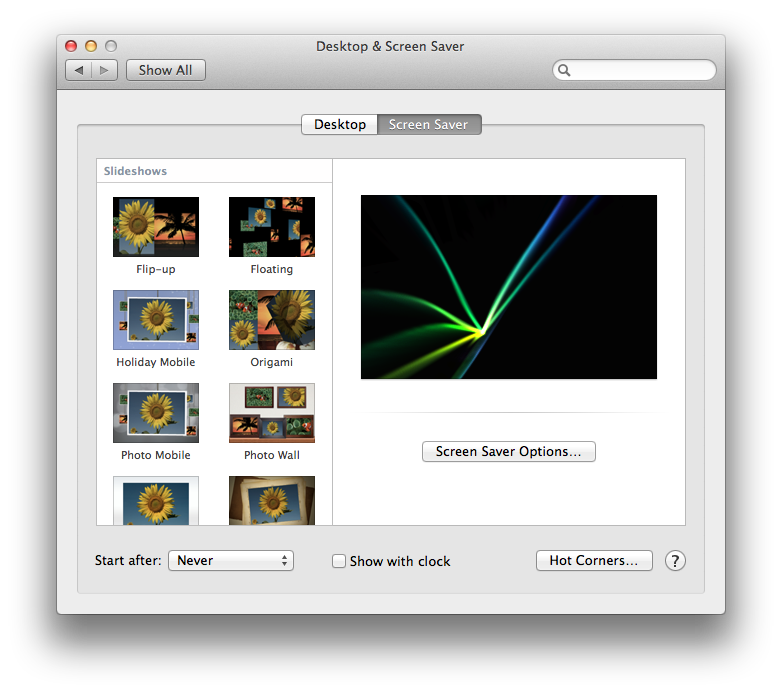782x693 pixels.
Task: Open the Start after dropdown
Action: tap(231, 560)
